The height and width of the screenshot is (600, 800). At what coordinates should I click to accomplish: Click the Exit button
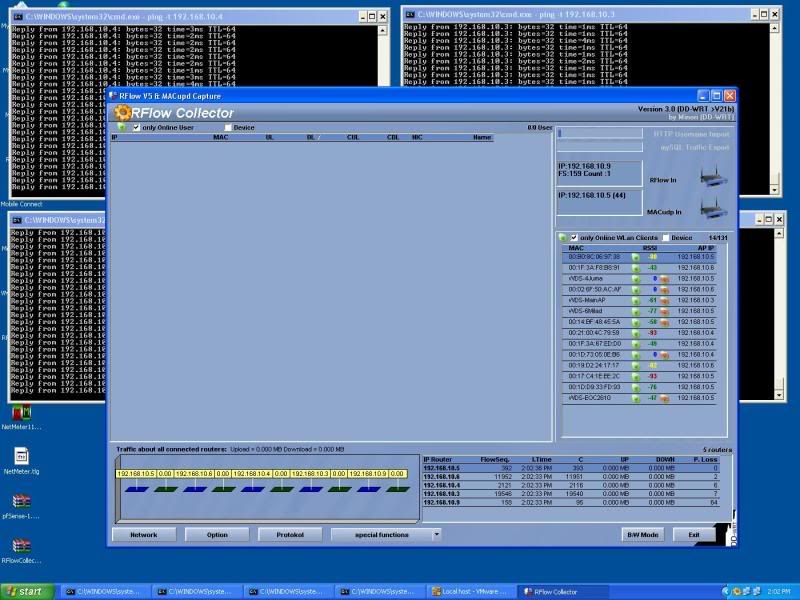point(694,535)
